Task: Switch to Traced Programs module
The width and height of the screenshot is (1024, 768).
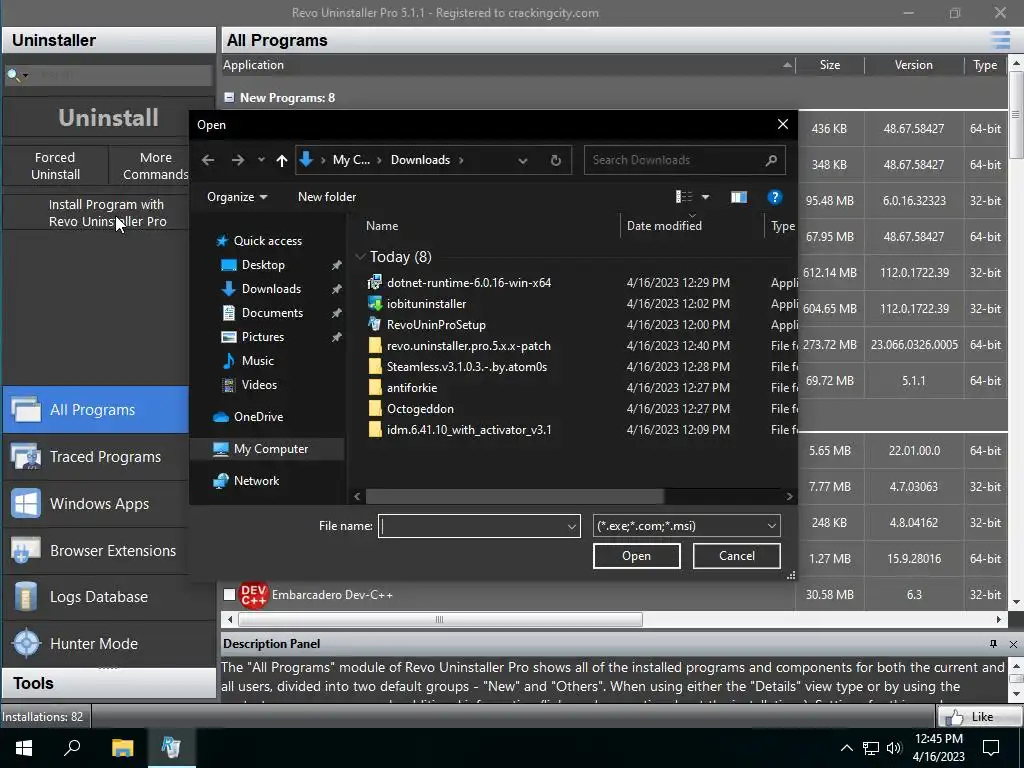Action: (95, 456)
